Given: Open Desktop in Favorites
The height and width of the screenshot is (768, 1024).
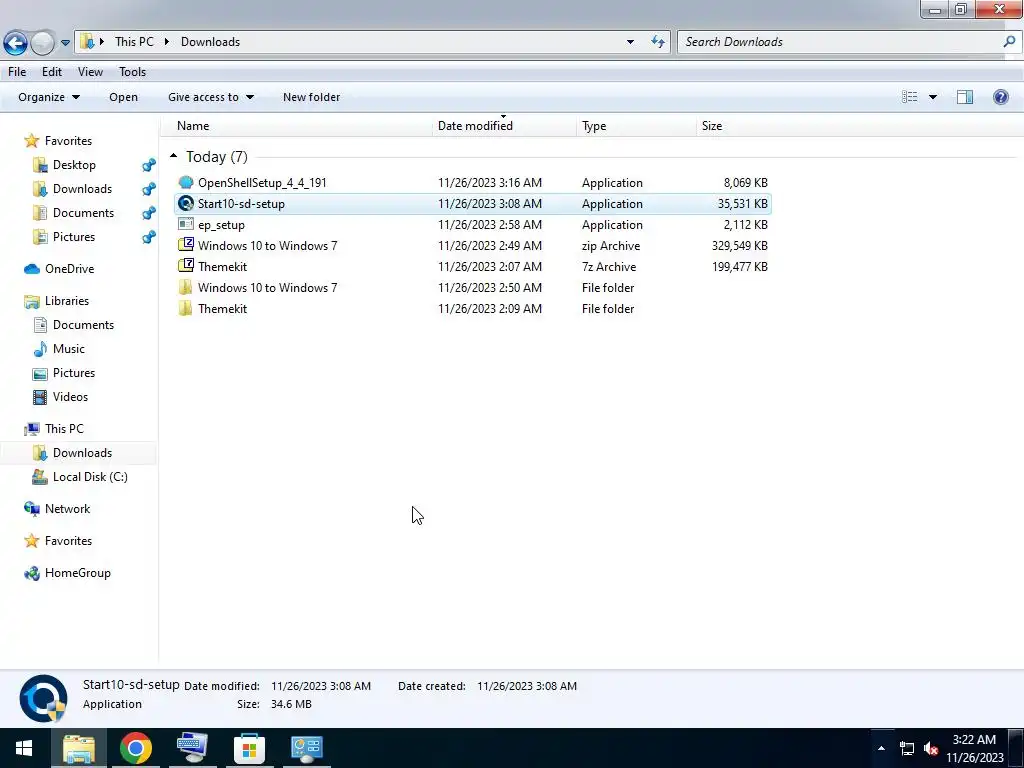Looking at the screenshot, I should point(74,165).
